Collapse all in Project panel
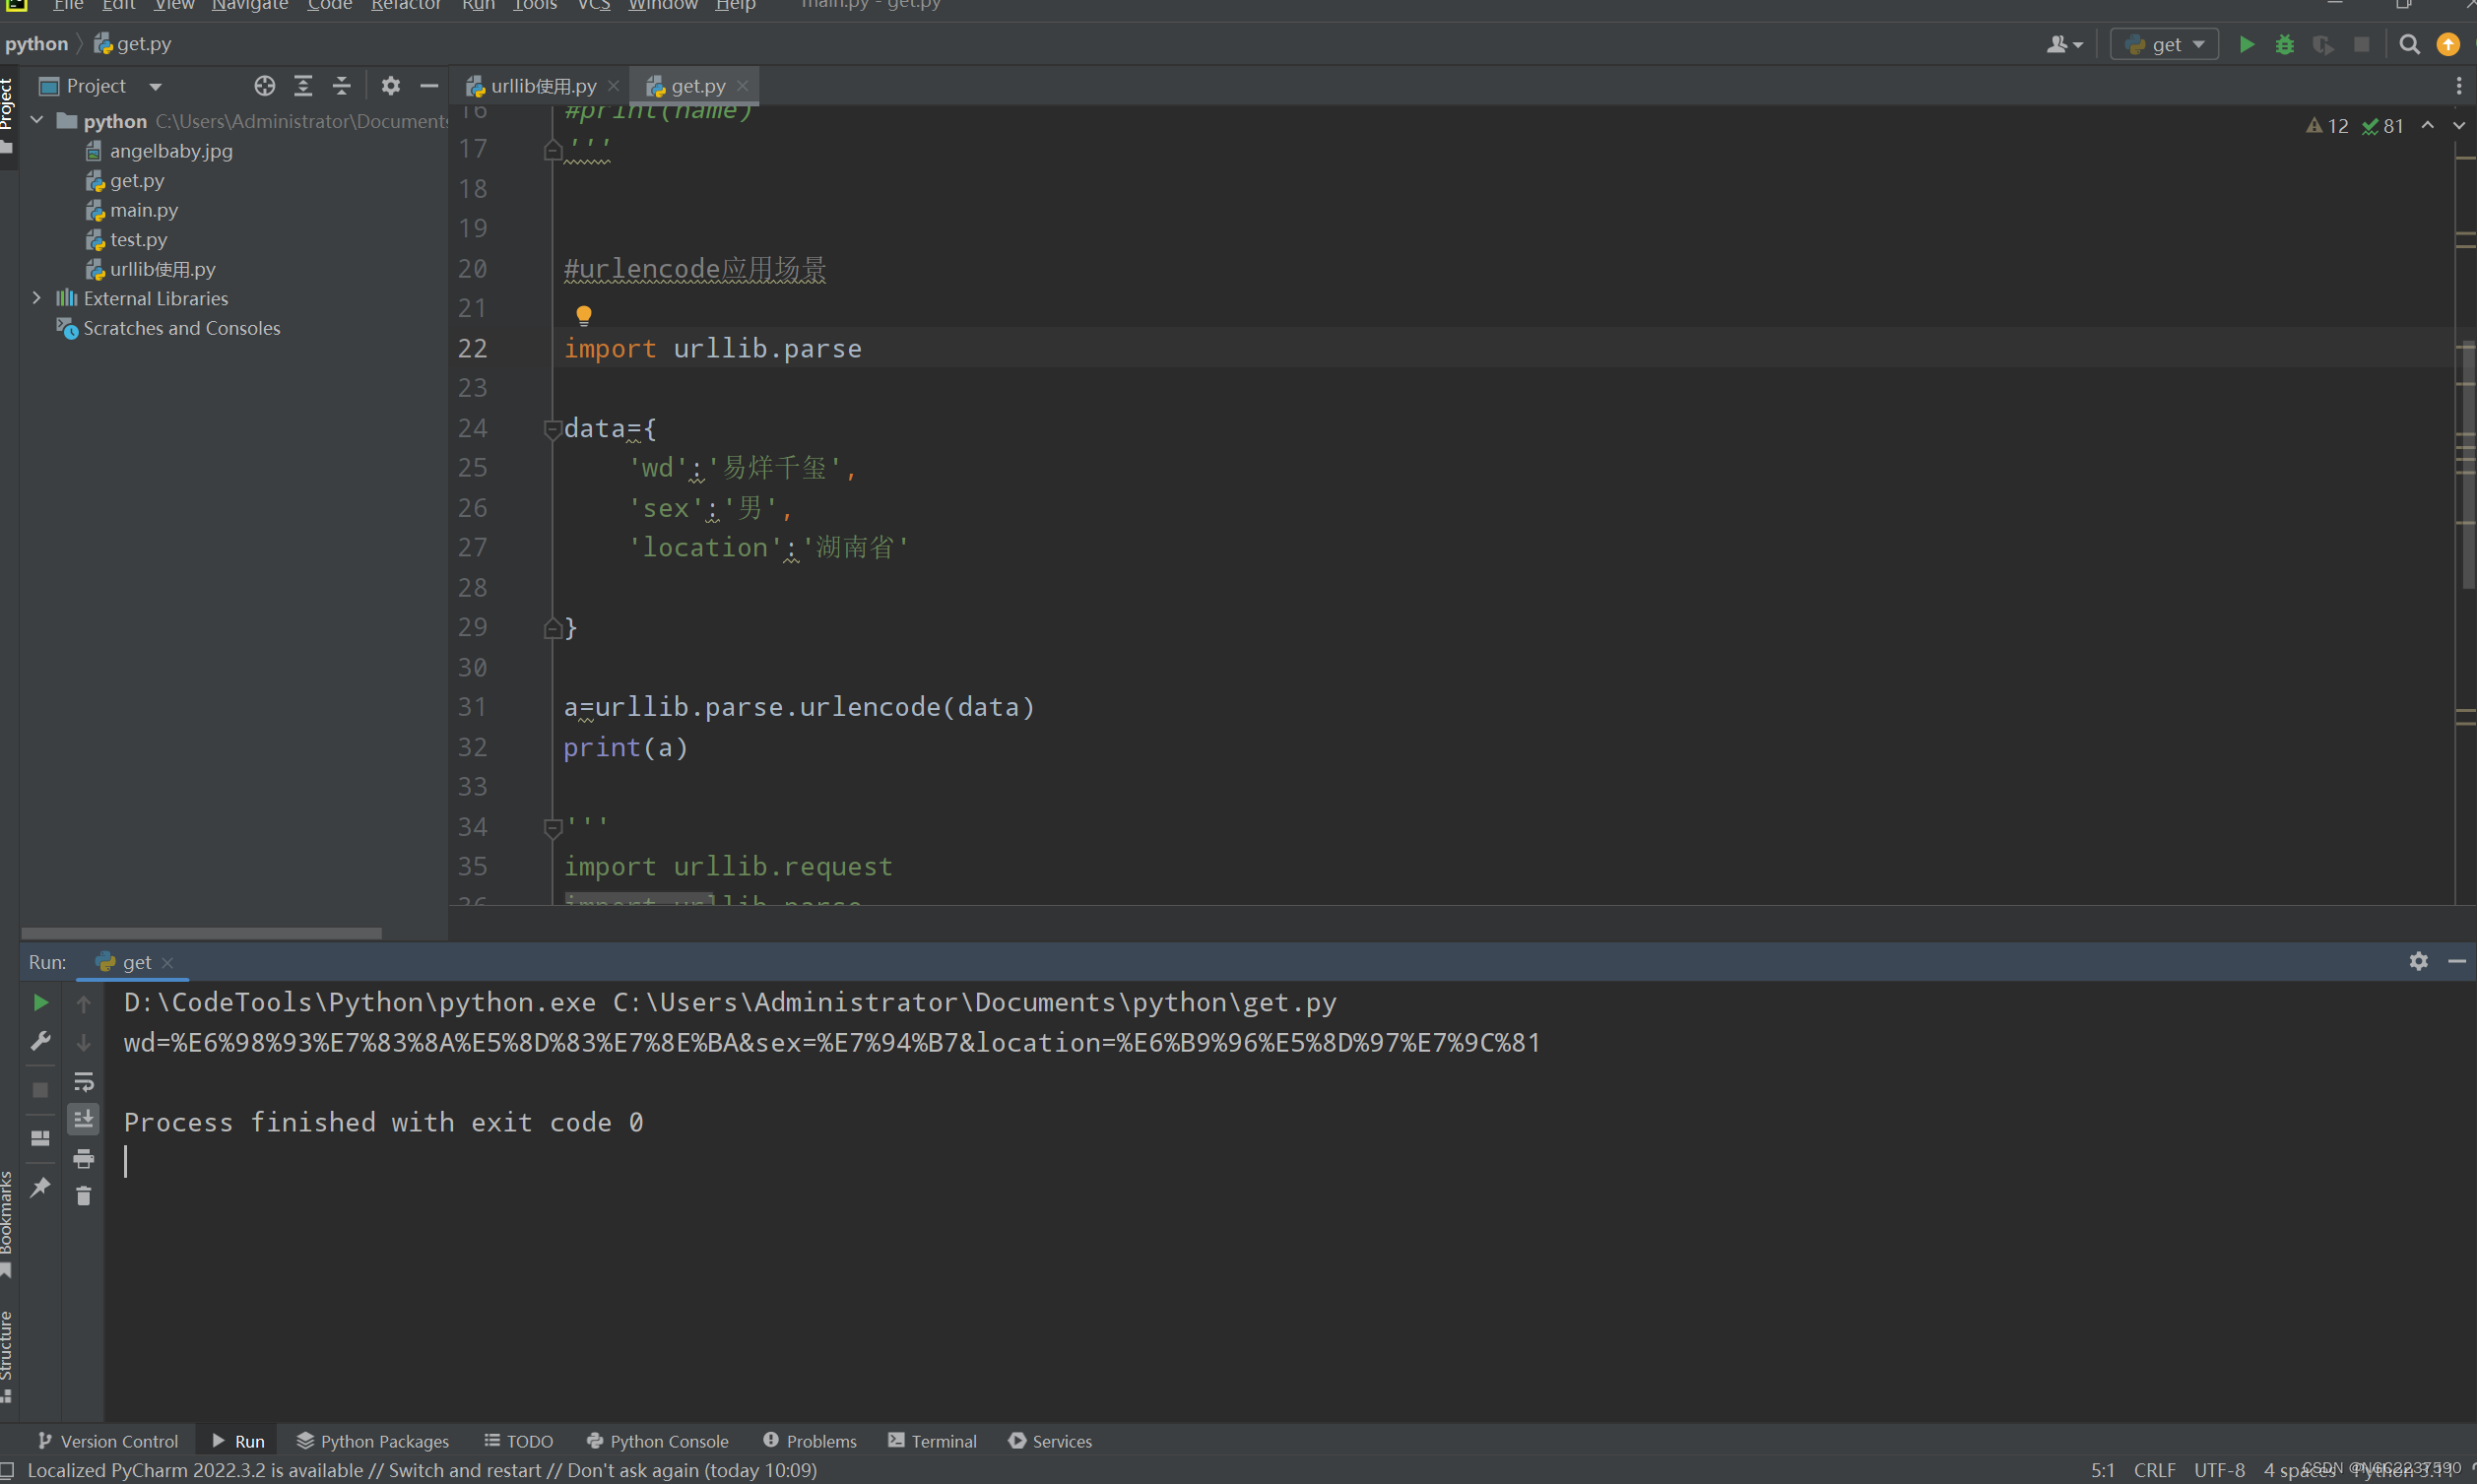 click(x=341, y=86)
